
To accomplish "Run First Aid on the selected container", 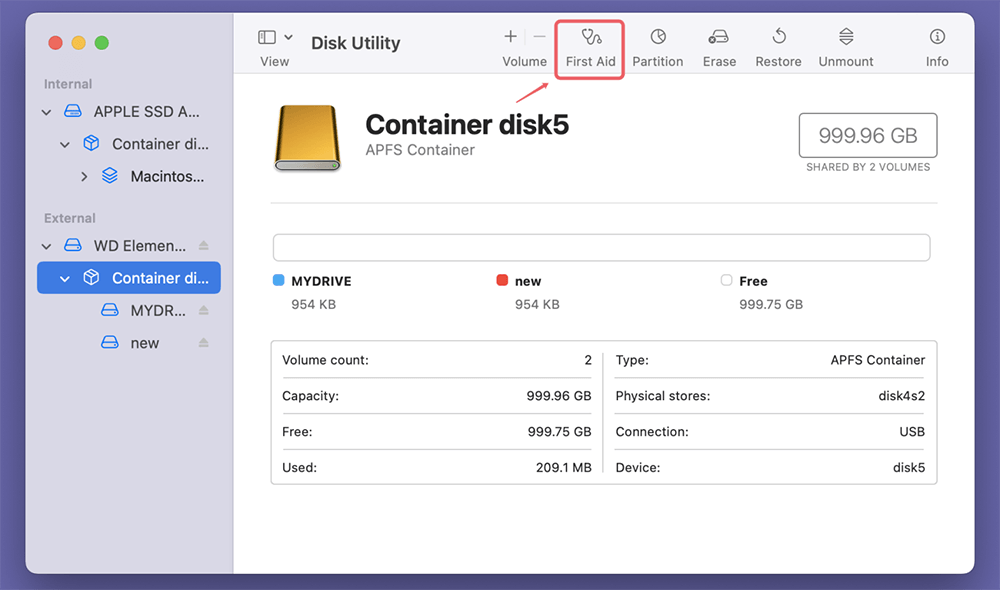I will coord(590,47).
